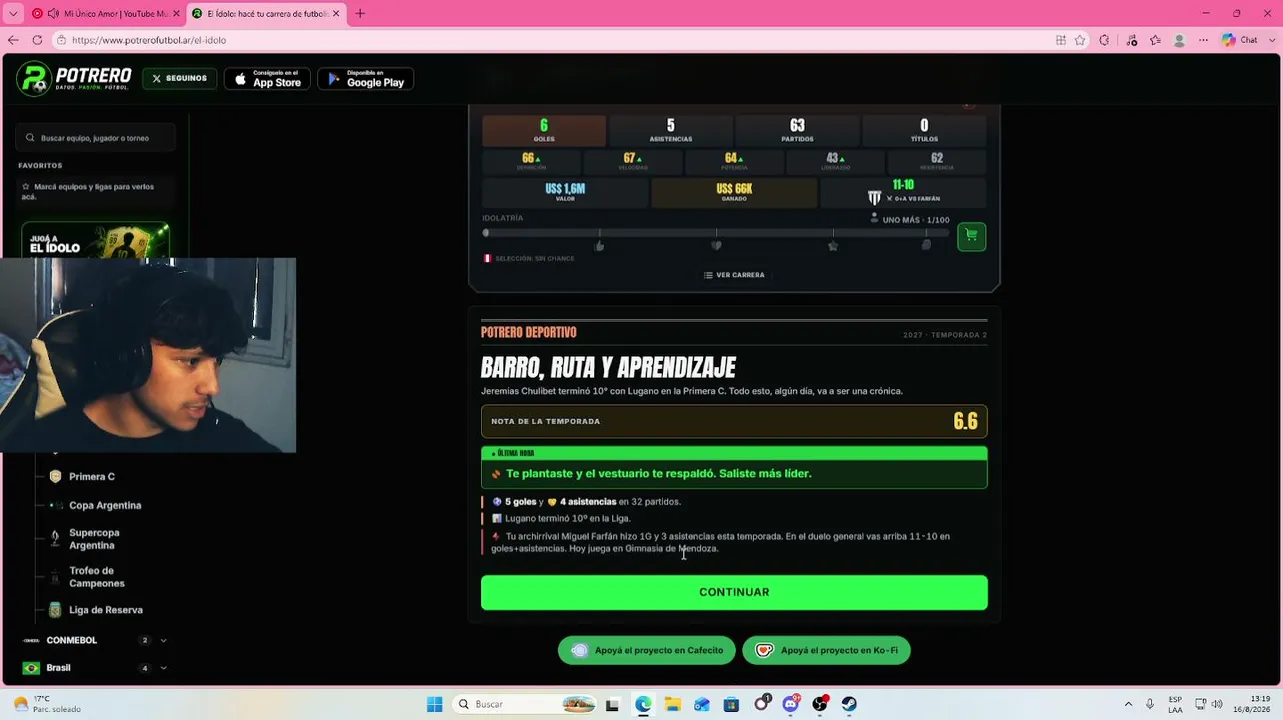The width and height of the screenshot is (1283, 720).
Task: Open the green shopping cart shop button
Action: 971,236
